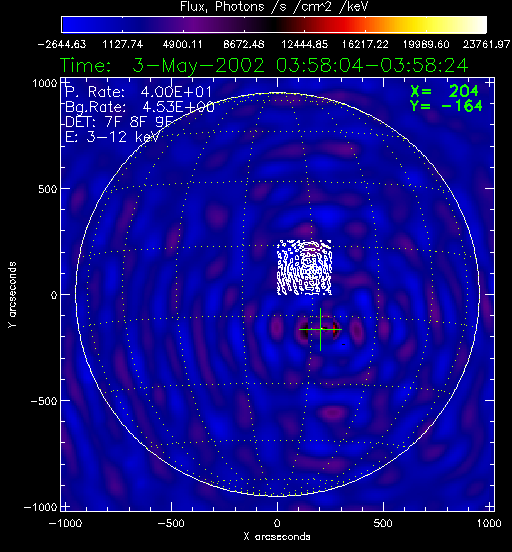Click the green crosshair center marker
The width and height of the screenshot is (512, 552).
[320, 330]
